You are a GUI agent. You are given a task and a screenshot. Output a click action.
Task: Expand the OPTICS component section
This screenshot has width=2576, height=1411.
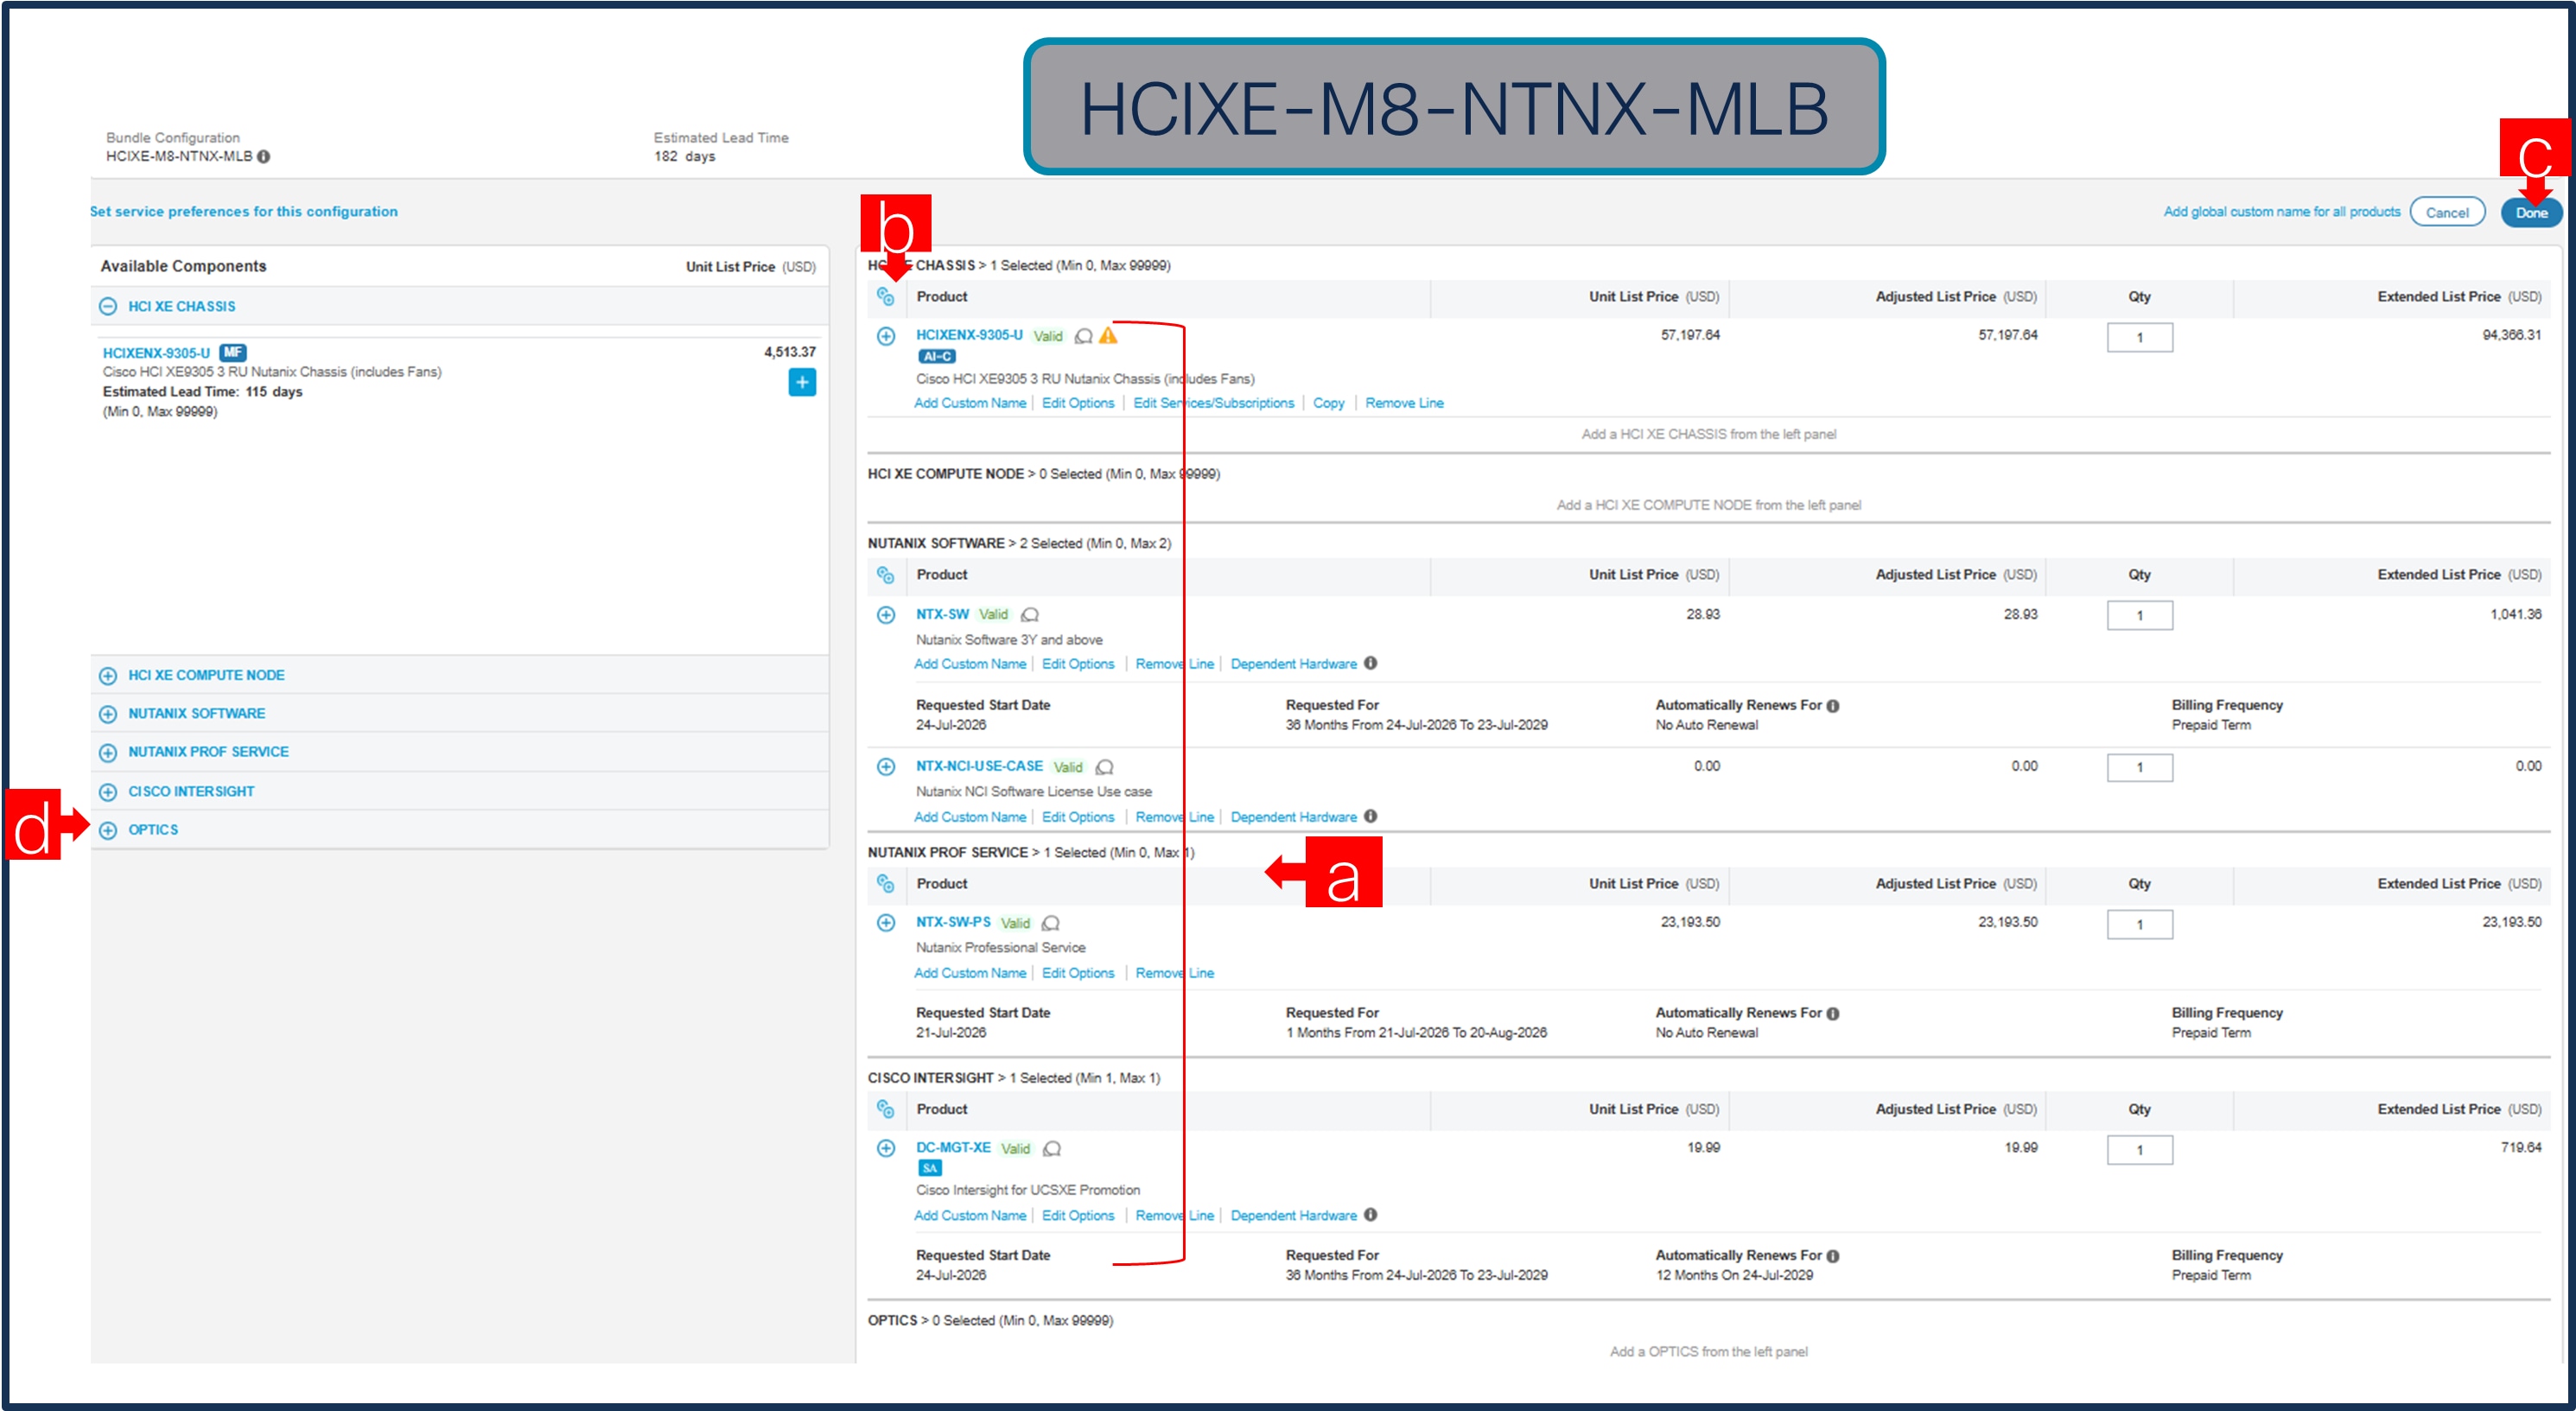click(108, 830)
